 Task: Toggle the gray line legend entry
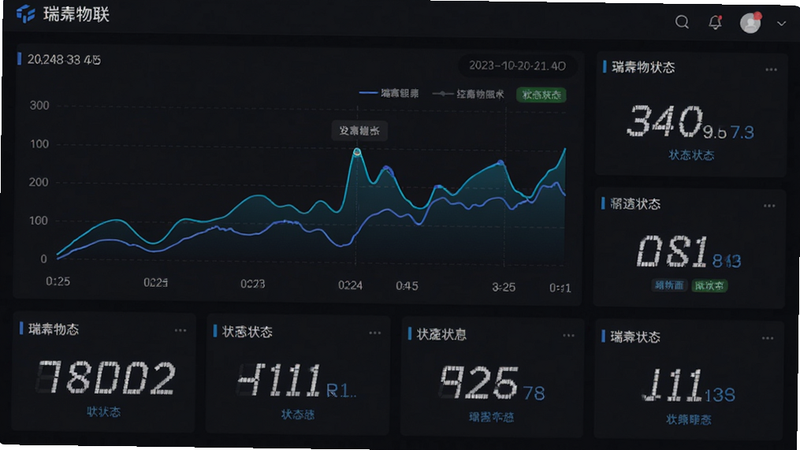click(x=468, y=94)
